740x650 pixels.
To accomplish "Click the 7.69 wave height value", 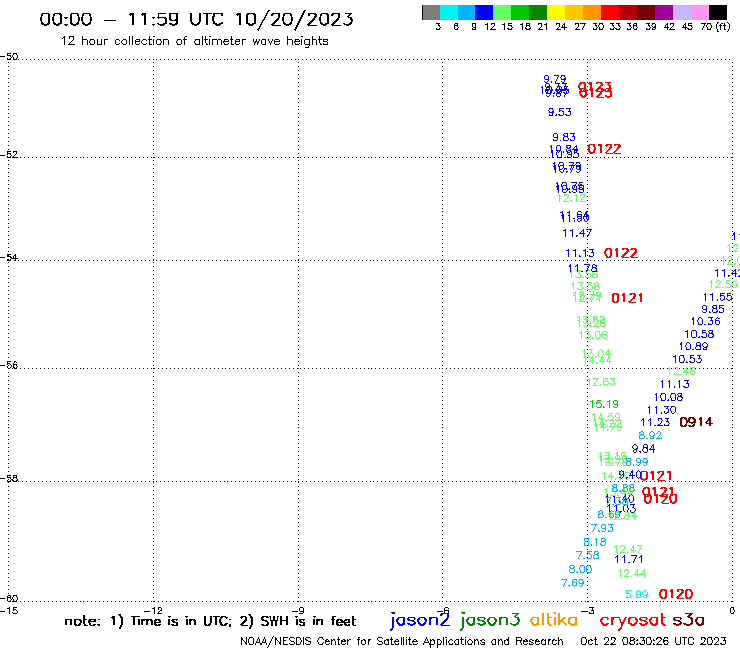I will click(572, 583).
